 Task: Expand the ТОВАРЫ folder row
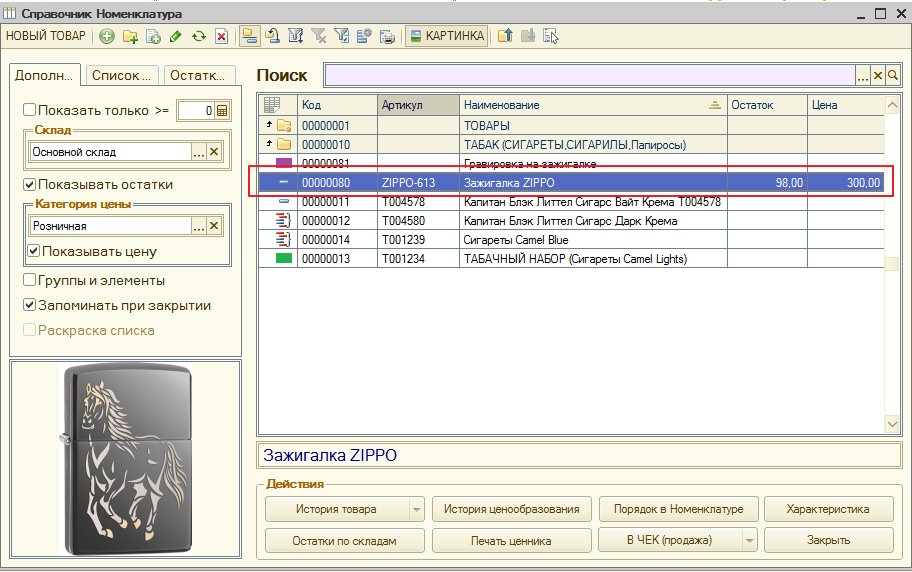(x=571, y=126)
